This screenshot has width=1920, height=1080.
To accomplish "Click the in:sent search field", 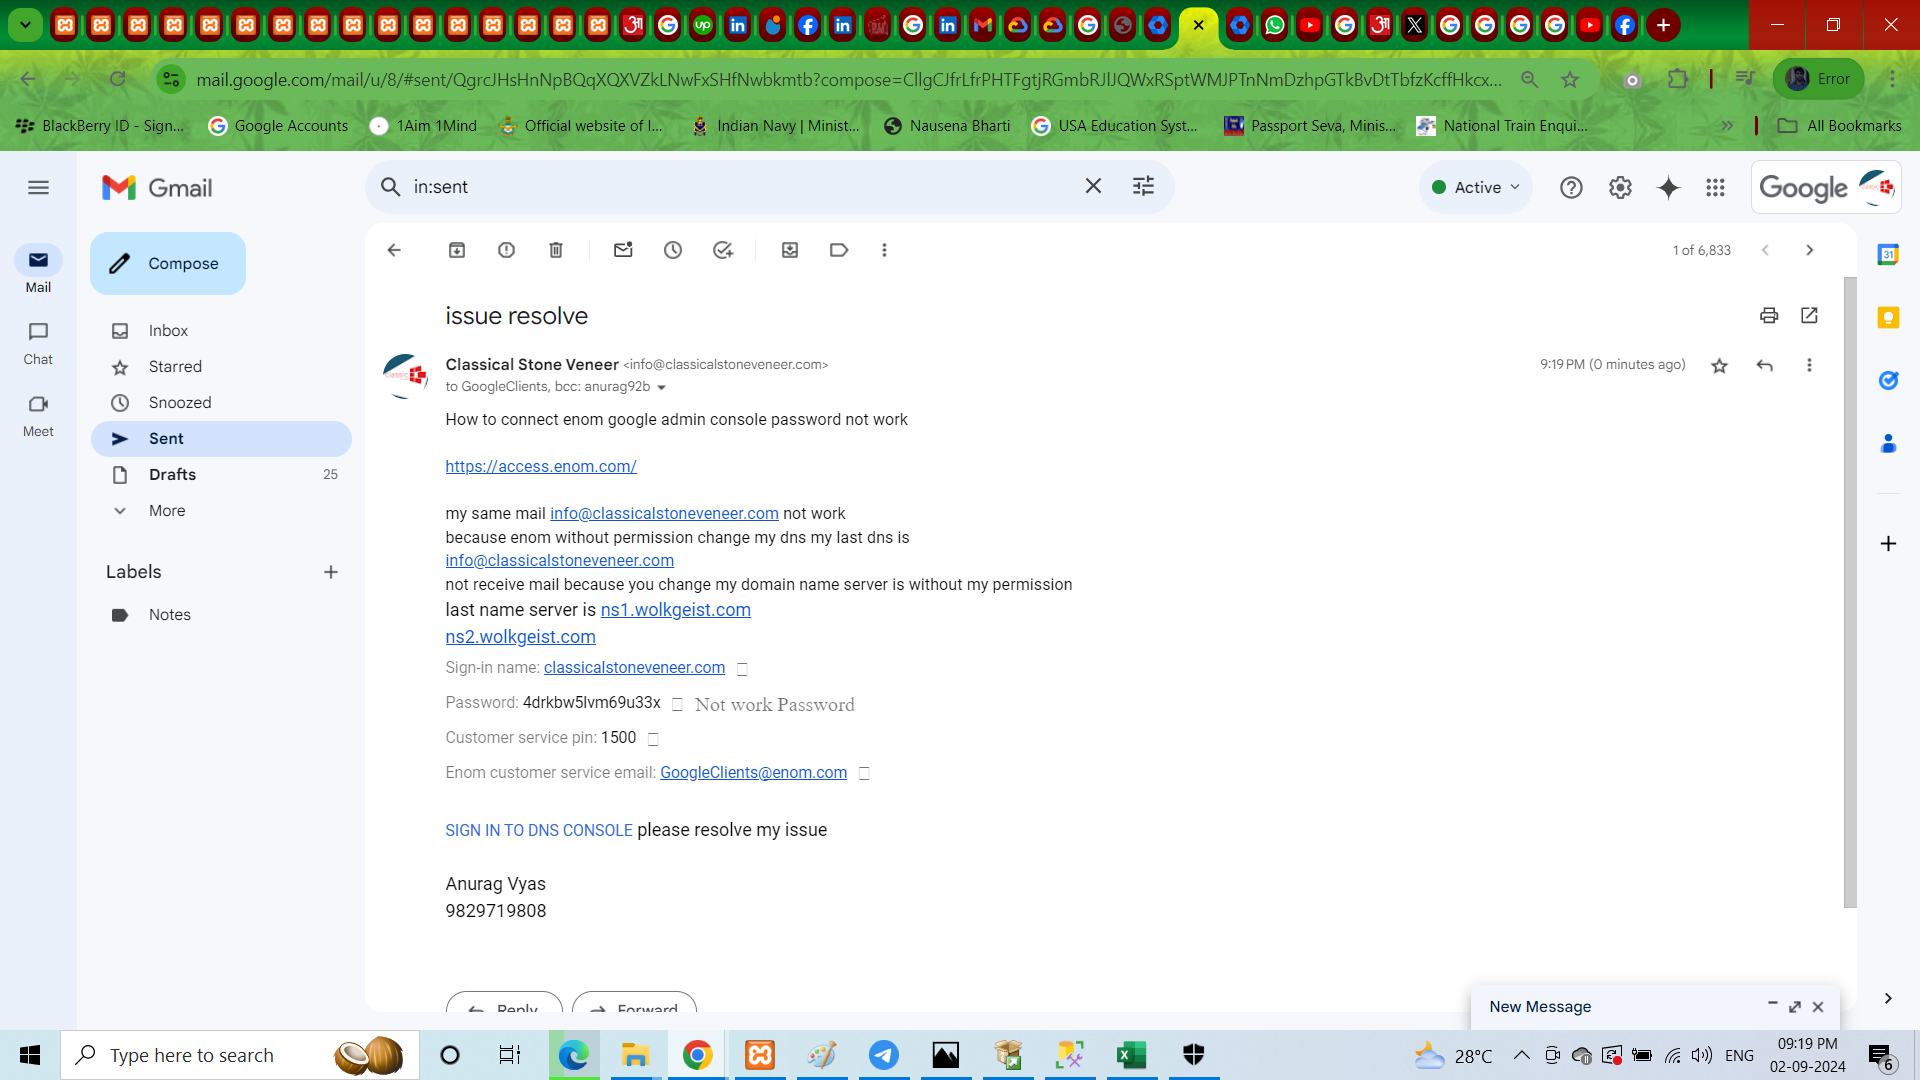I will click(x=740, y=187).
